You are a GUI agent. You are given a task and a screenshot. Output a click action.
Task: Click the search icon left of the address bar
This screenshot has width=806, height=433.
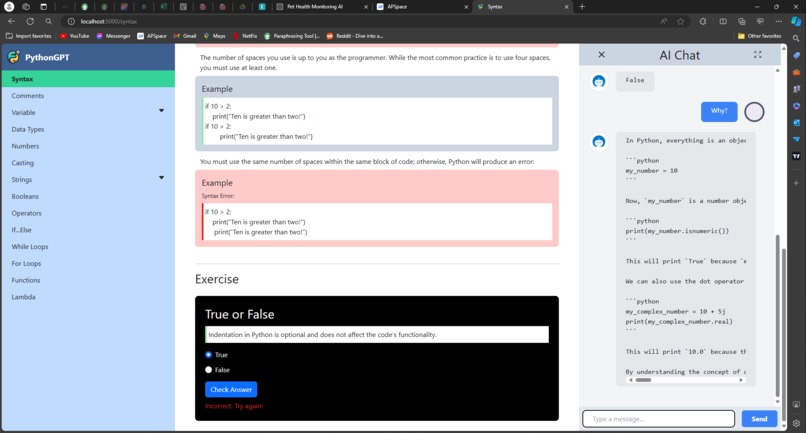pyautogui.click(x=48, y=21)
